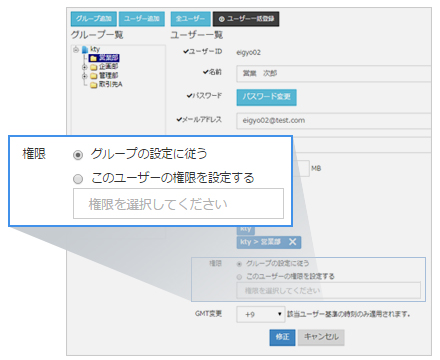This screenshot has height=360, width=440.
Task: Click the 企画部 folder icon
Action: pos(94,67)
